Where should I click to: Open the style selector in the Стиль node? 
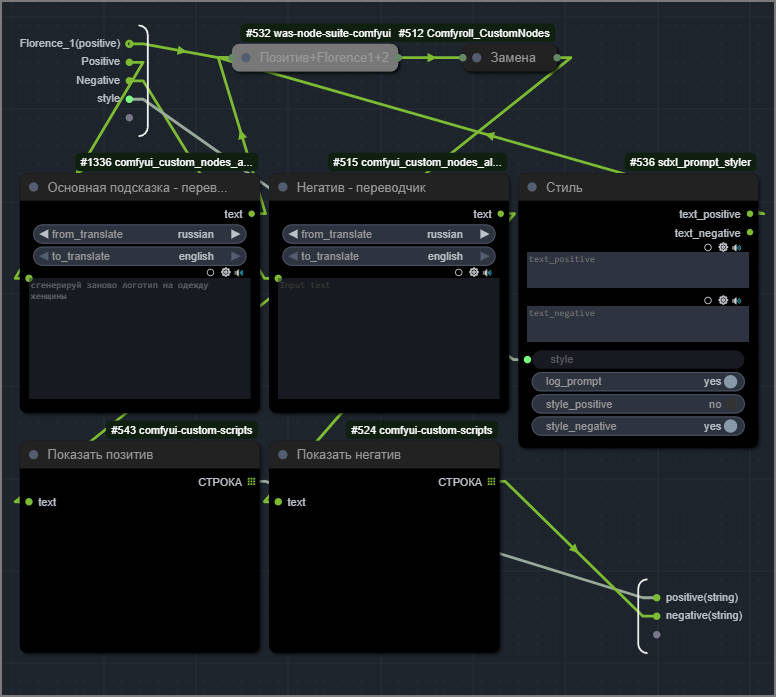638,359
